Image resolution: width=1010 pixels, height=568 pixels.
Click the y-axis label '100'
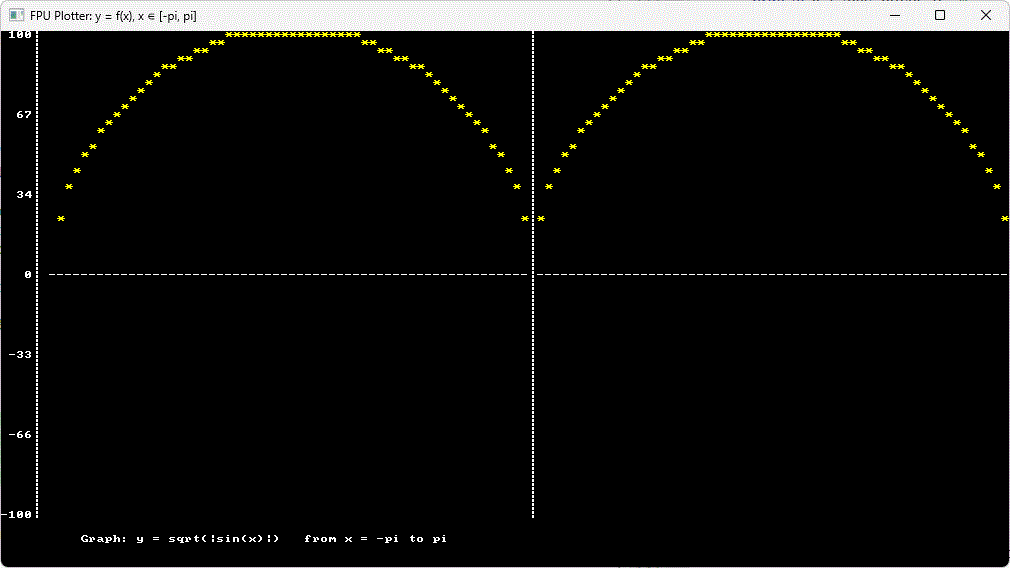(20, 35)
